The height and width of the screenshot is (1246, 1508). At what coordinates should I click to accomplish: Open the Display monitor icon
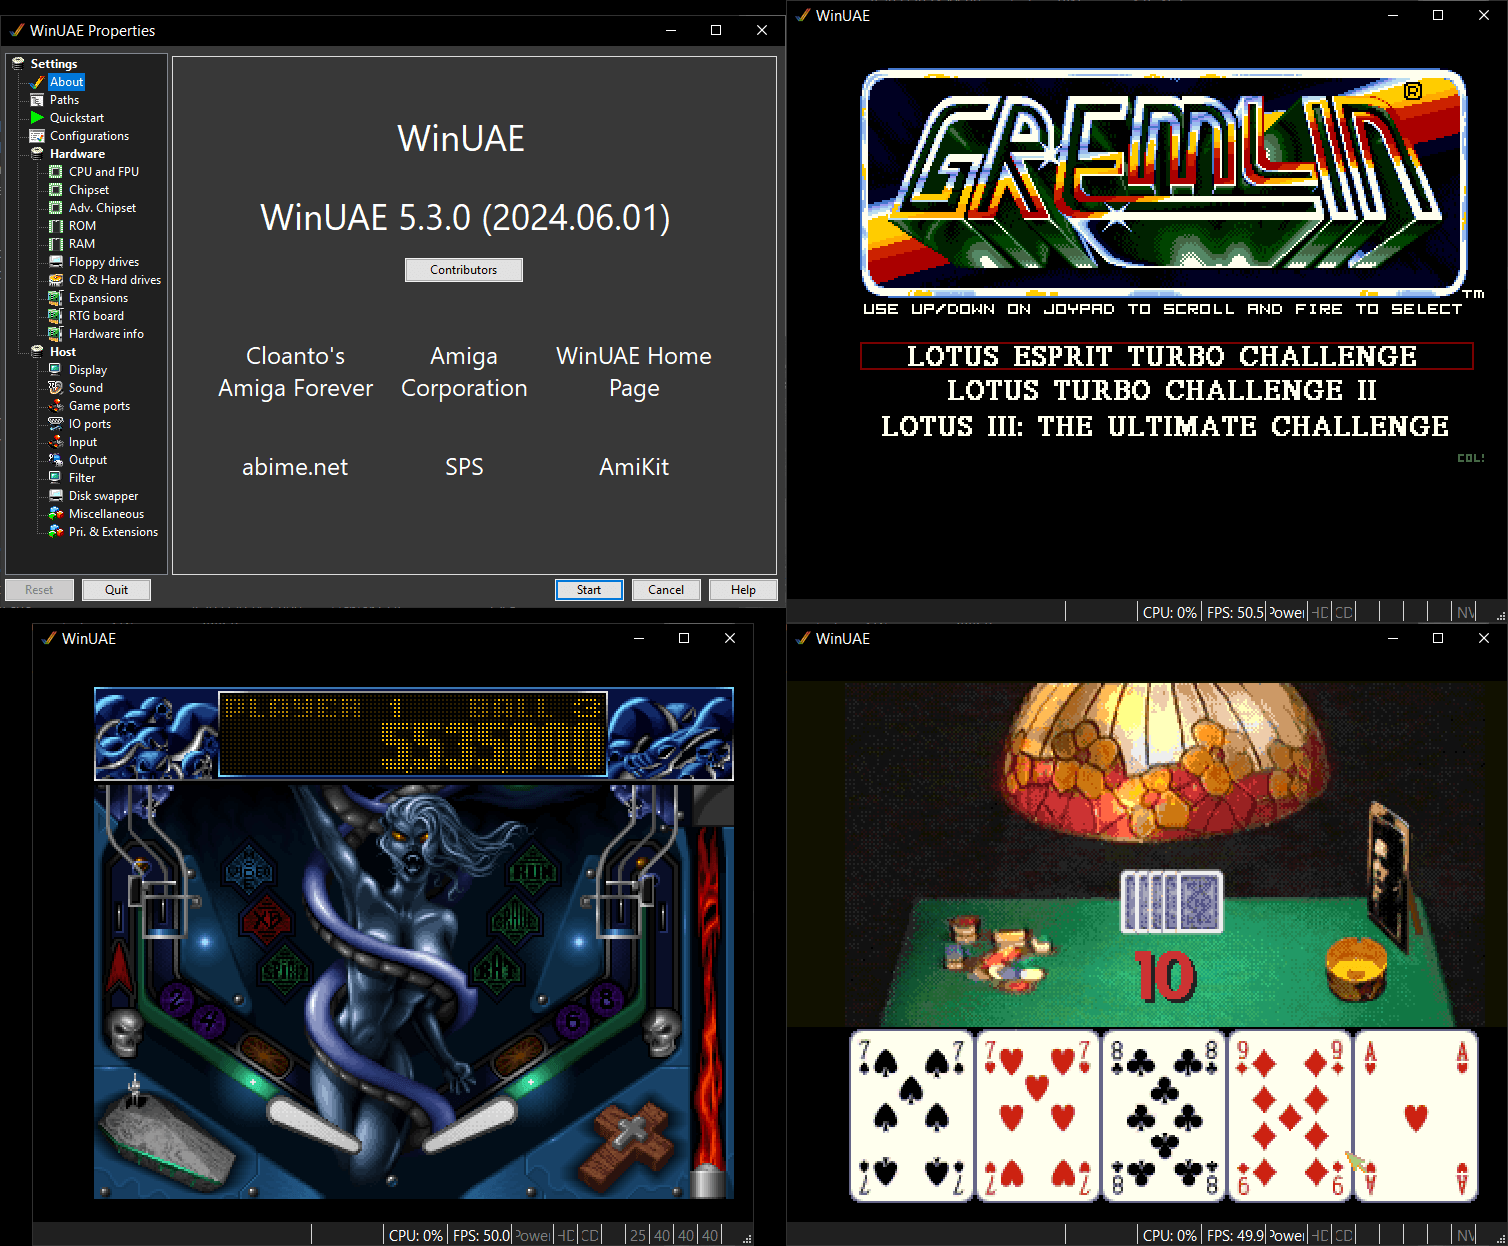pos(56,370)
